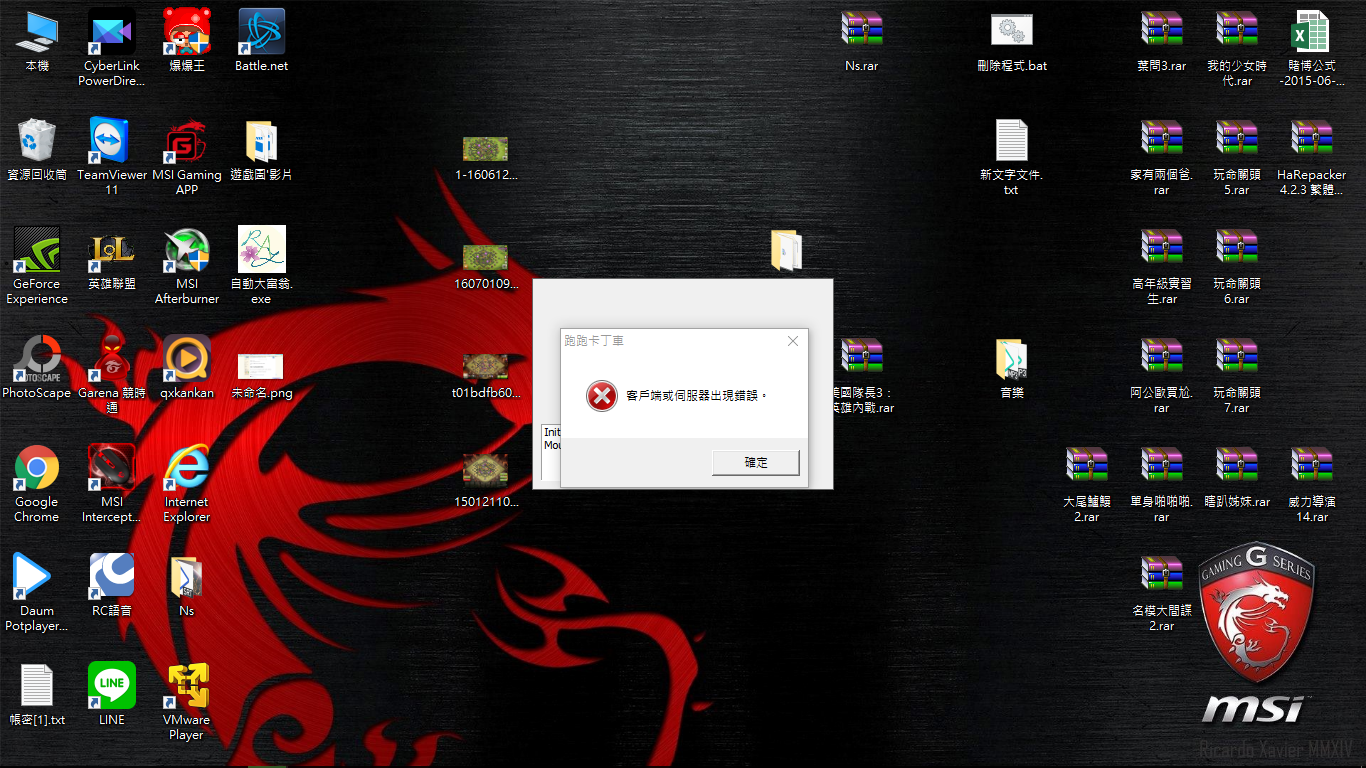Image resolution: width=1366 pixels, height=768 pixels.
Task: Select 未命名.png image file
Action: pyautogui.click(x=261, y=374)
